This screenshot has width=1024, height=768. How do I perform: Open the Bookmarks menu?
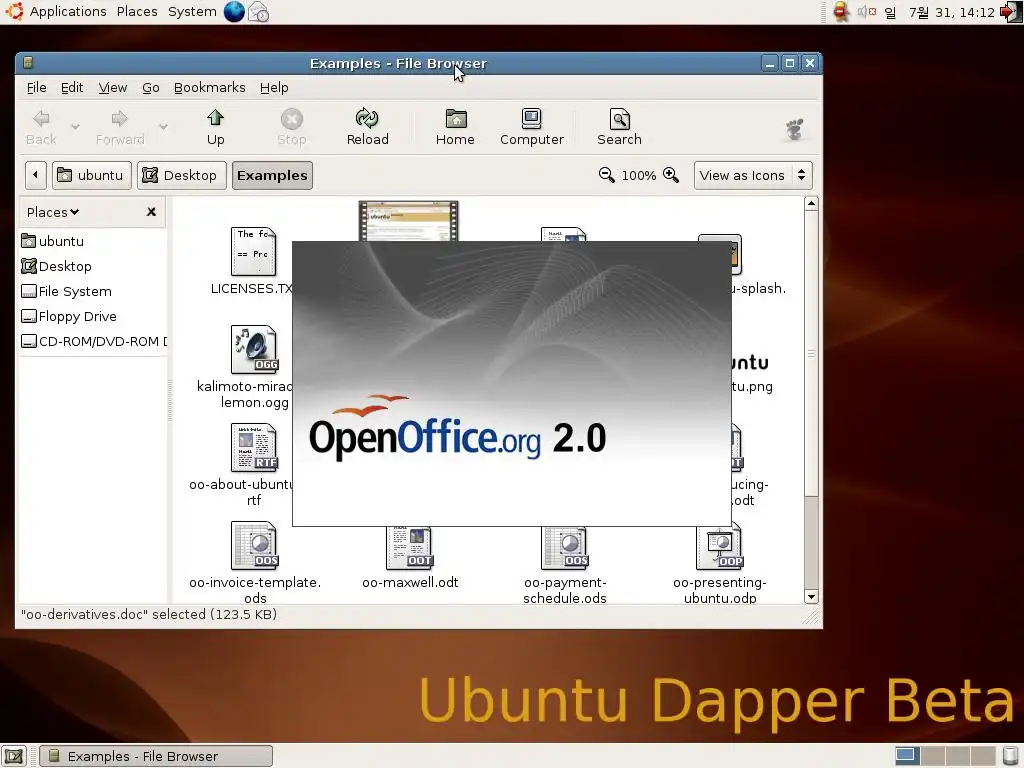pos(210,88)
